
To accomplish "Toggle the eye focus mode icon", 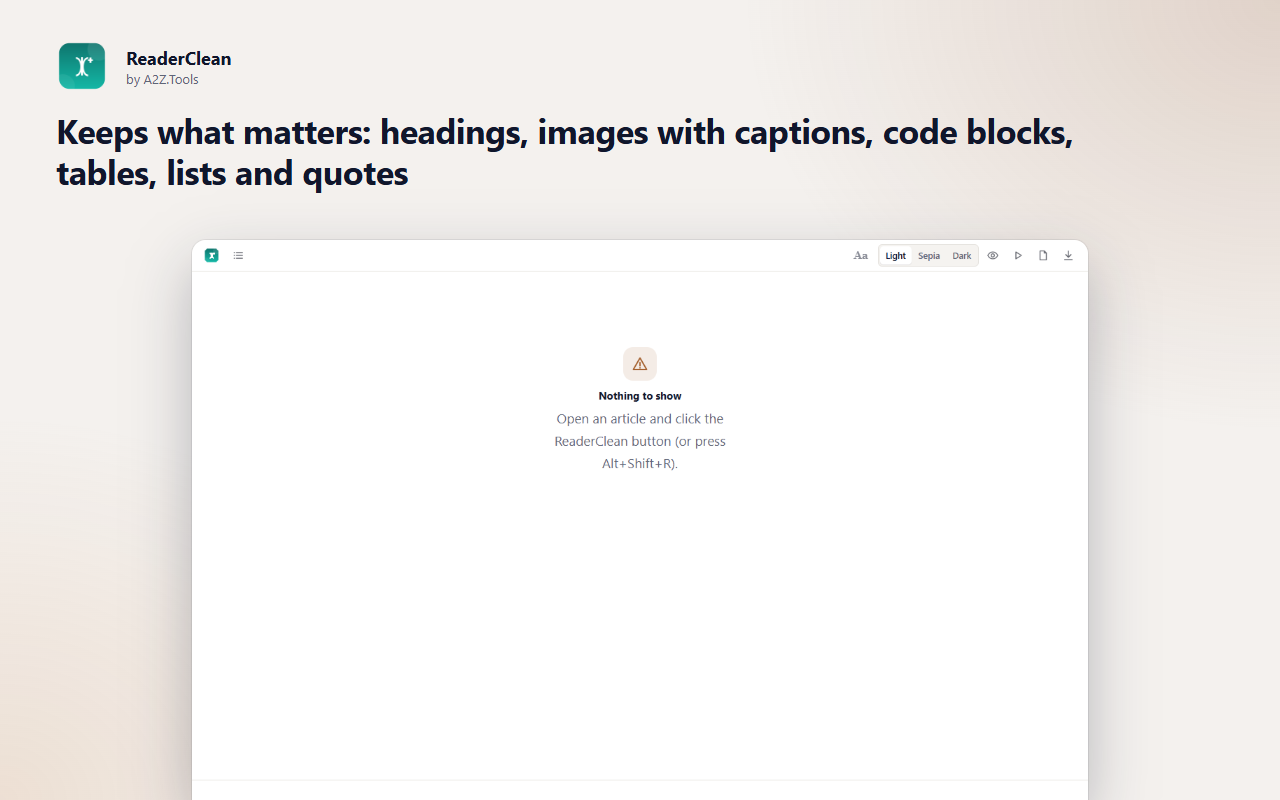I will point(993,256).
